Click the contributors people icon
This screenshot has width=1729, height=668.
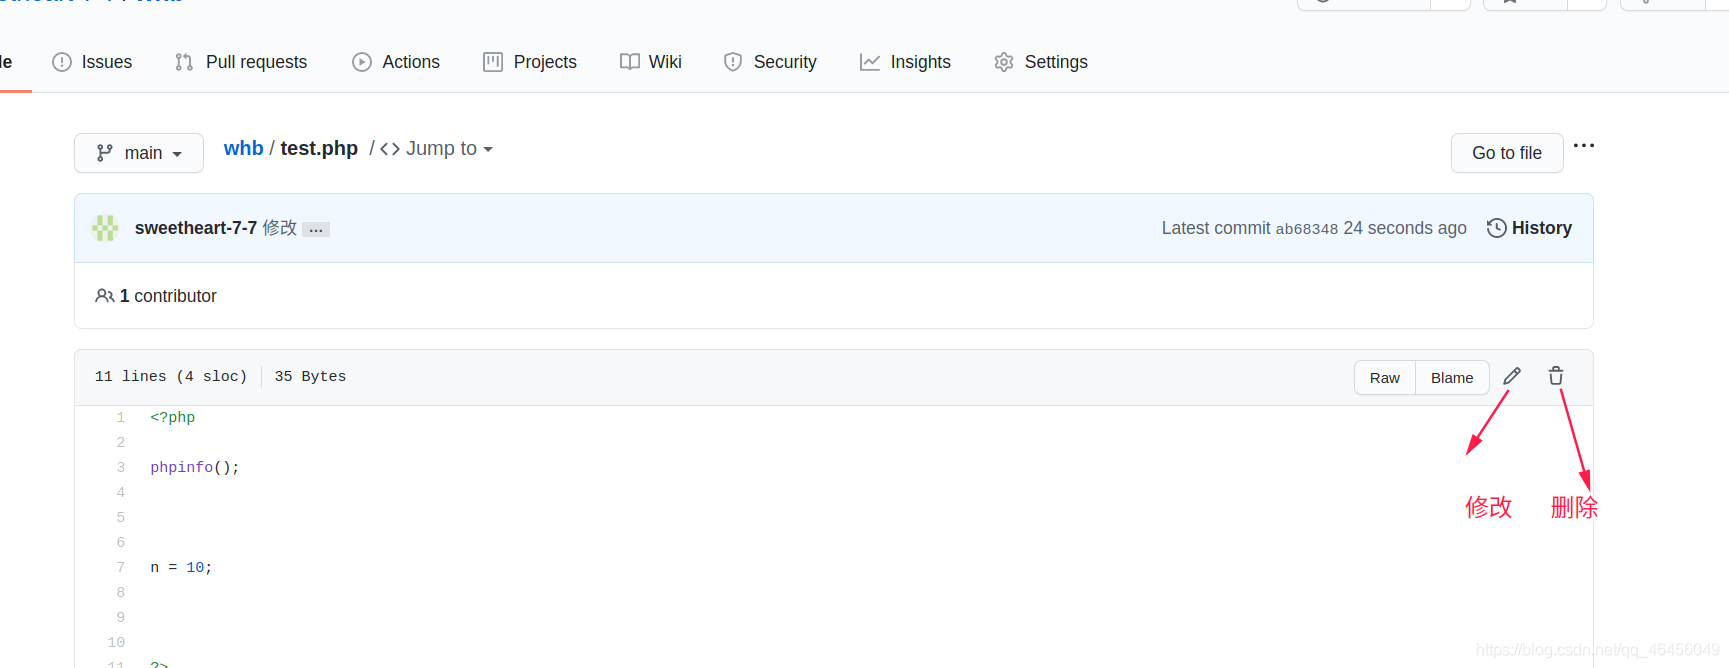click(x=104, y=296)
